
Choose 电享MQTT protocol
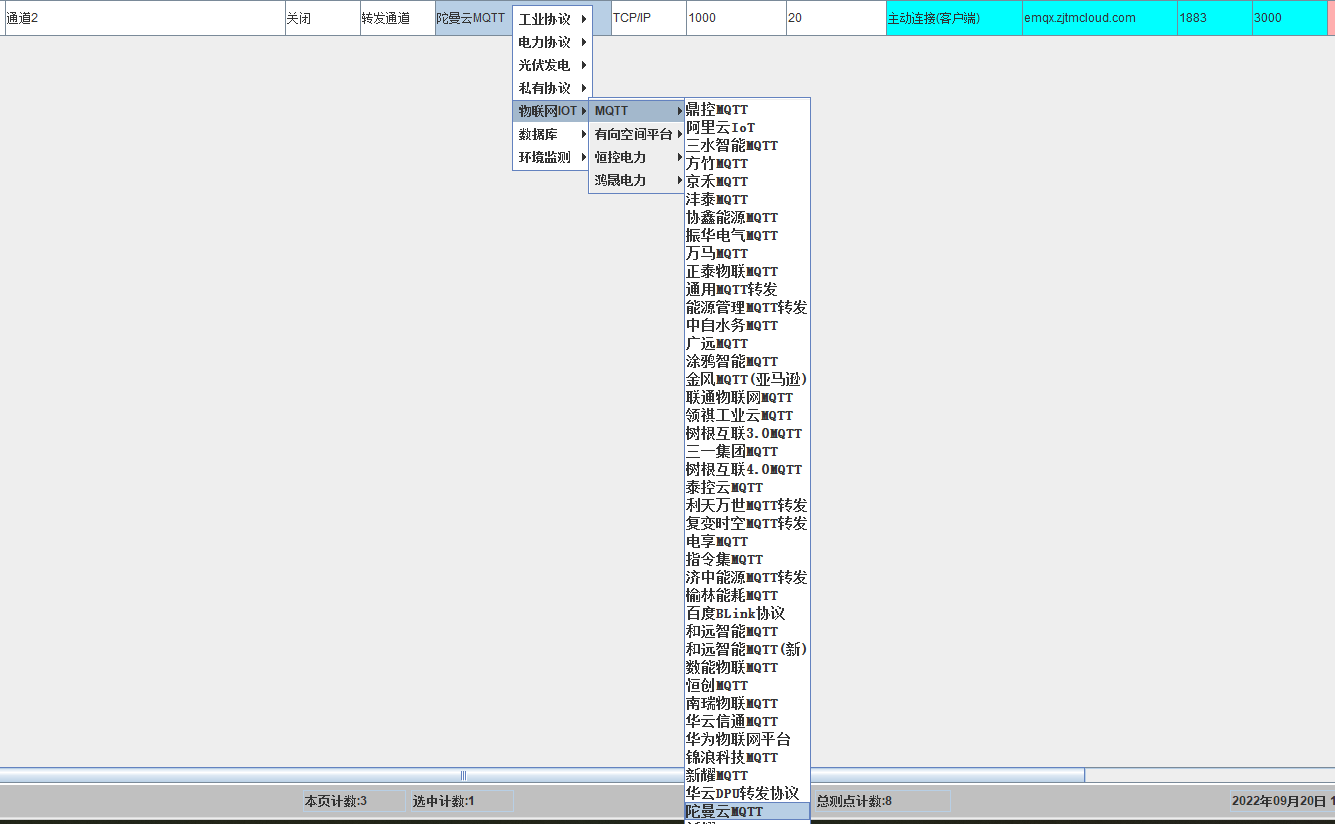[x=747, y=542]
